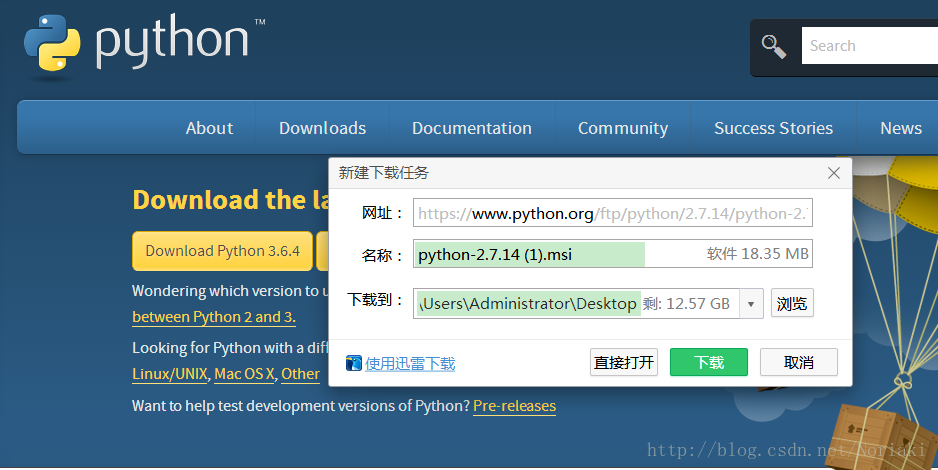Screen dimensions: 938x470
Task: Expand the download location dropdown arrow
Action: [751, 304]
